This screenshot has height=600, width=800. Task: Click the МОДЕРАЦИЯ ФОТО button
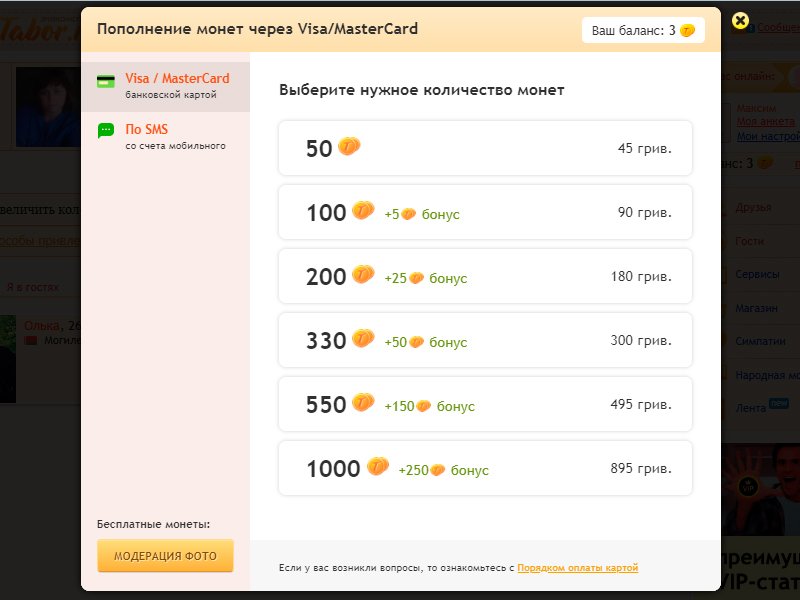coord(165,556)
